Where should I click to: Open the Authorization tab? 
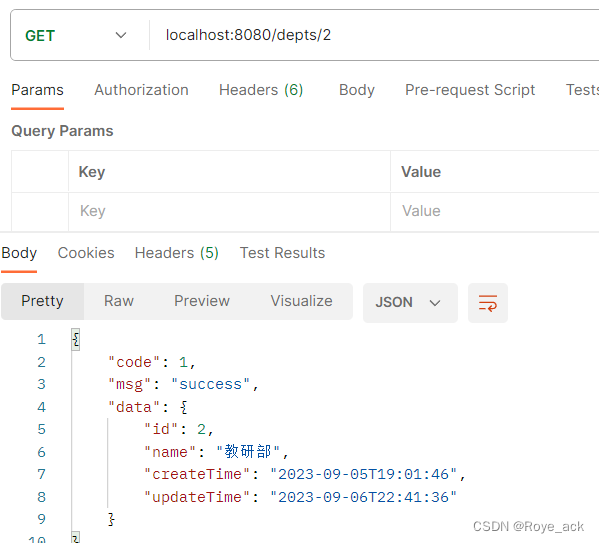click(141, 90)
